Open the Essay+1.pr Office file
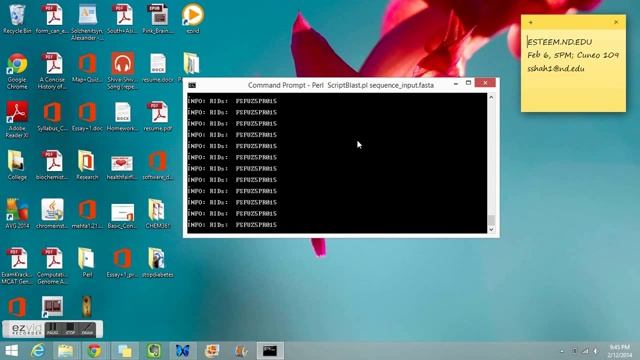640x360 pixels. [122, 262]
